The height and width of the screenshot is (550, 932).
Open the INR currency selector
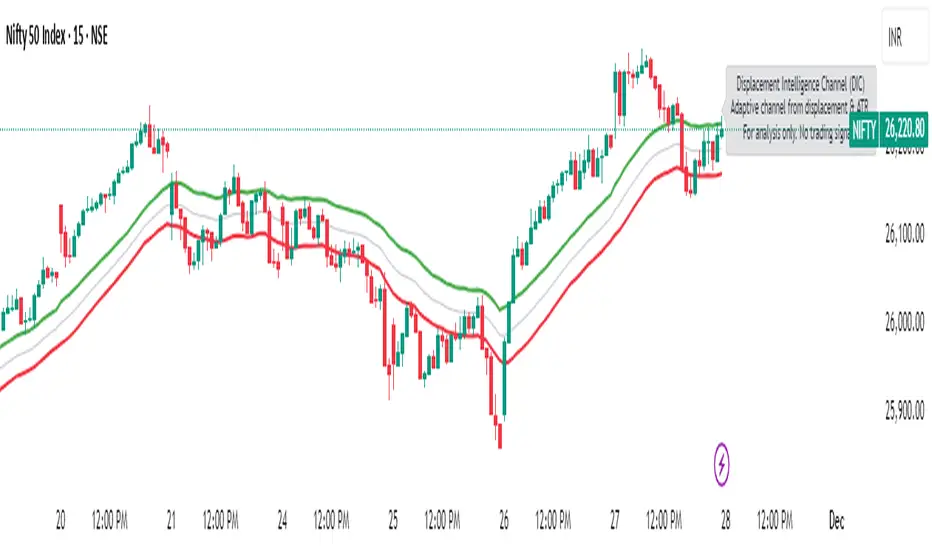902,37
